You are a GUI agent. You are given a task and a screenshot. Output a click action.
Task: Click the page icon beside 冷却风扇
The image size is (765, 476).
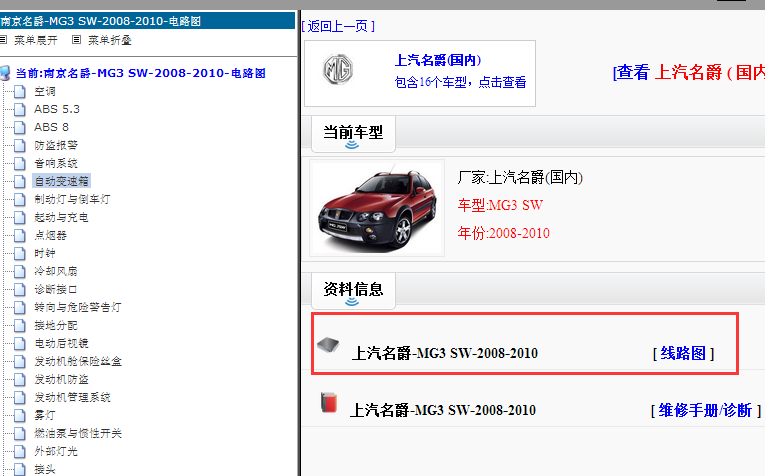point(20,271)
